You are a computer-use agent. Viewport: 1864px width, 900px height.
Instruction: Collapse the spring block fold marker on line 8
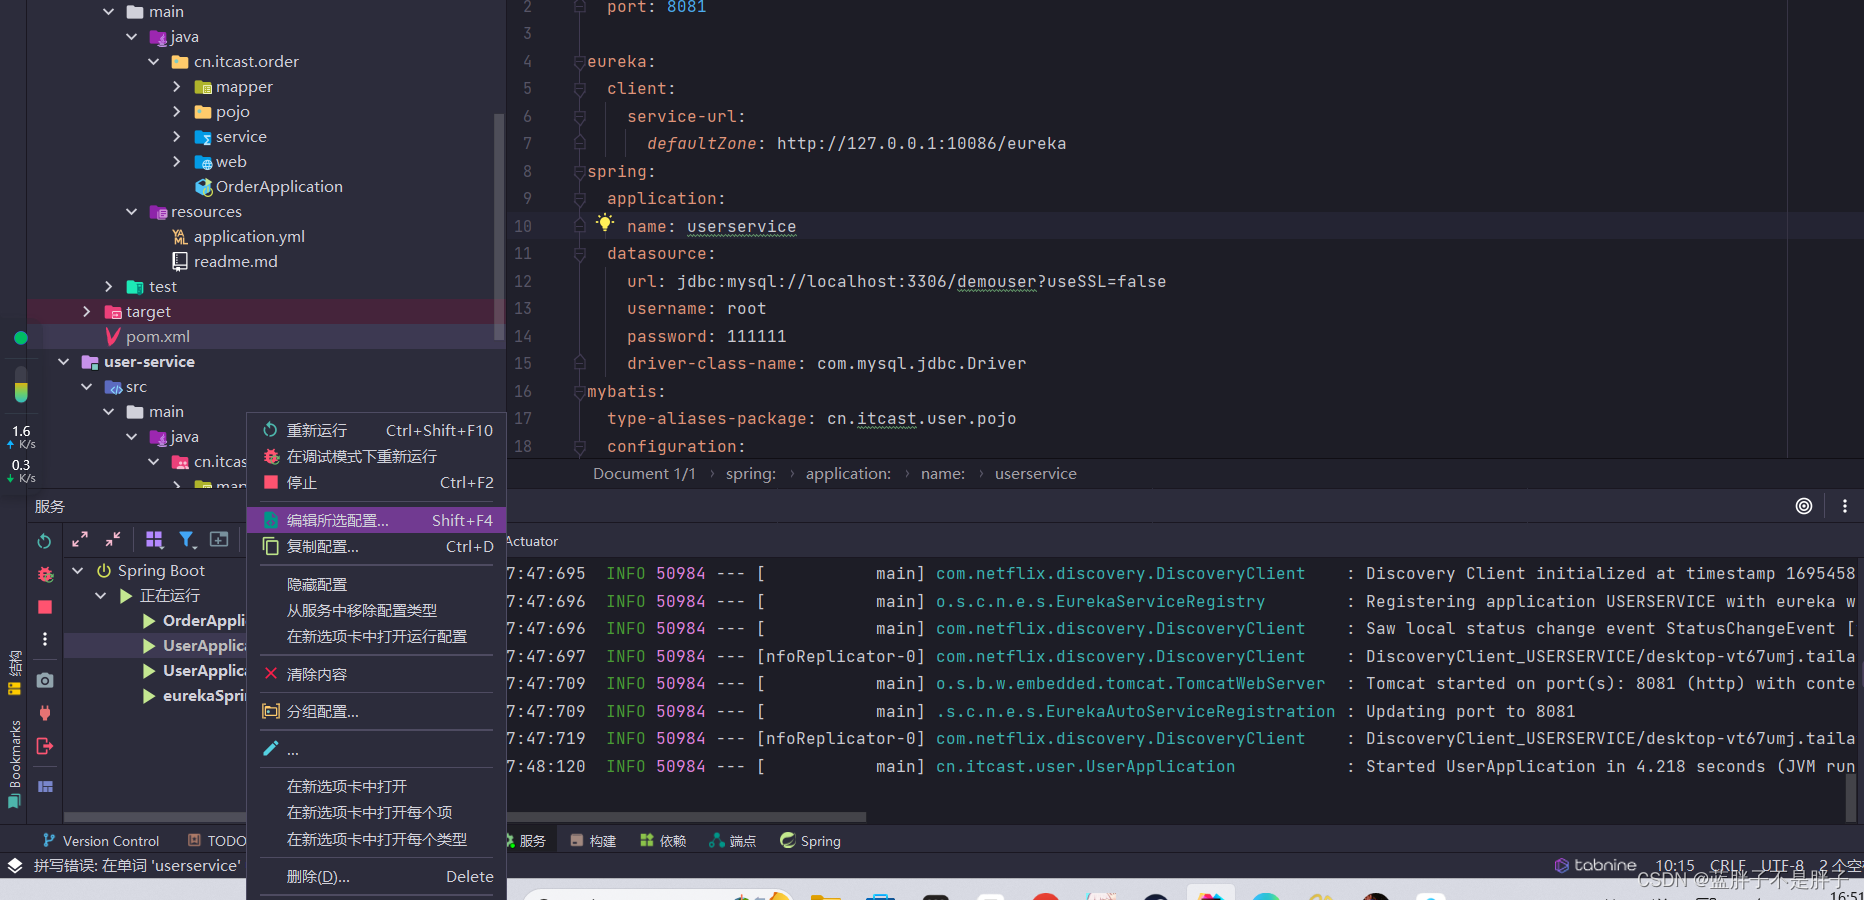(580, 172)
